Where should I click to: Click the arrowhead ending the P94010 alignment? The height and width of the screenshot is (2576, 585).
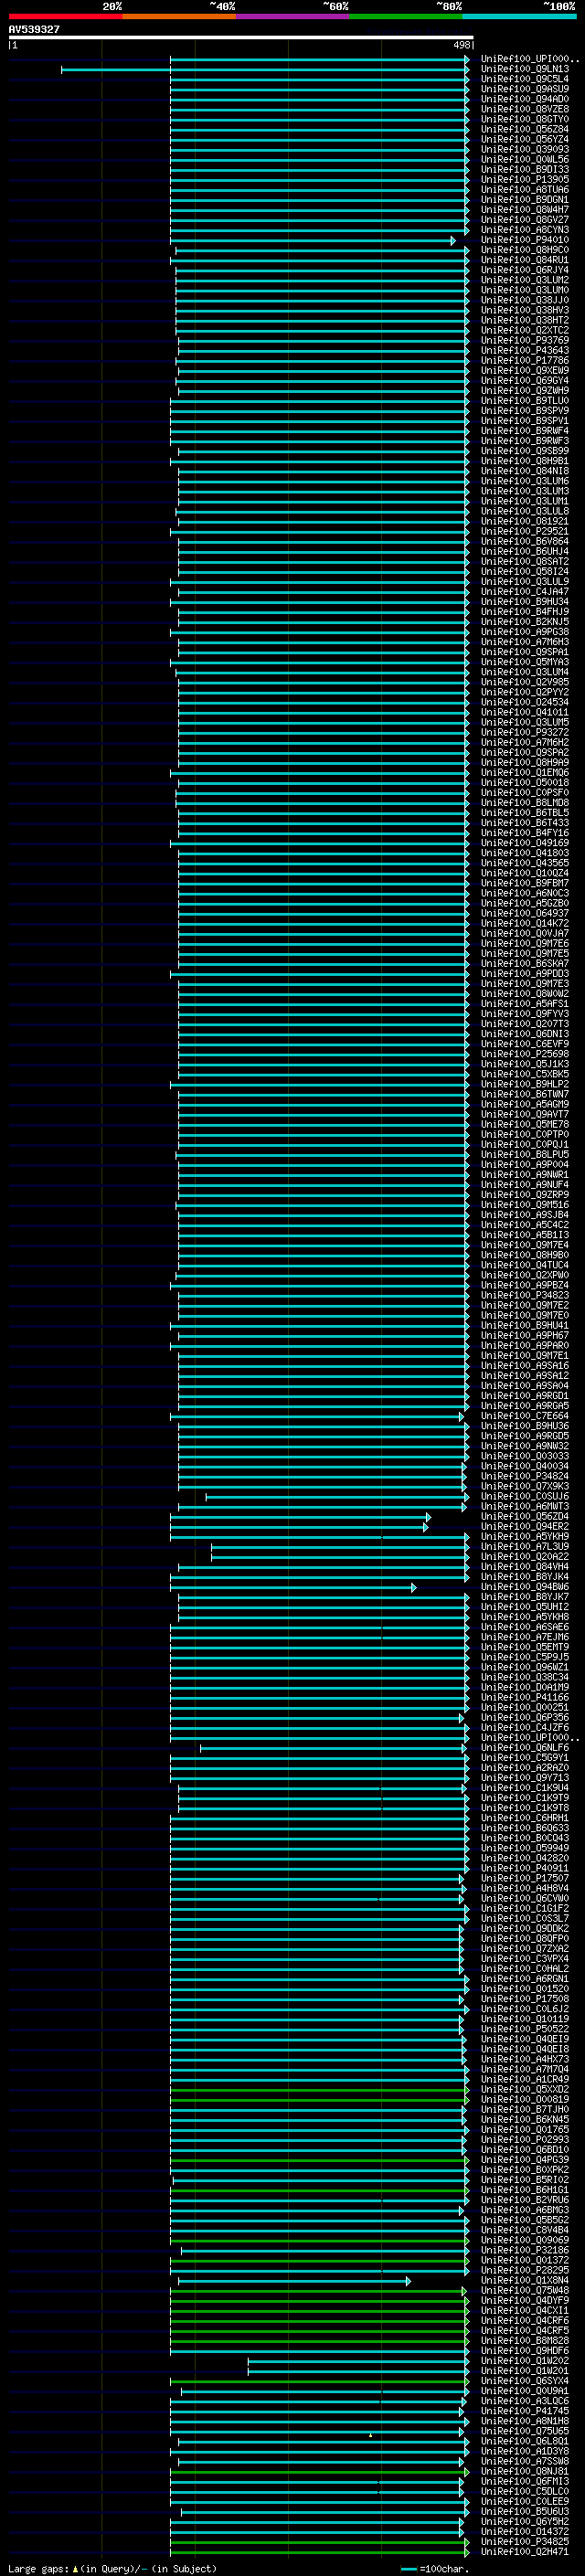coord(453,241)
